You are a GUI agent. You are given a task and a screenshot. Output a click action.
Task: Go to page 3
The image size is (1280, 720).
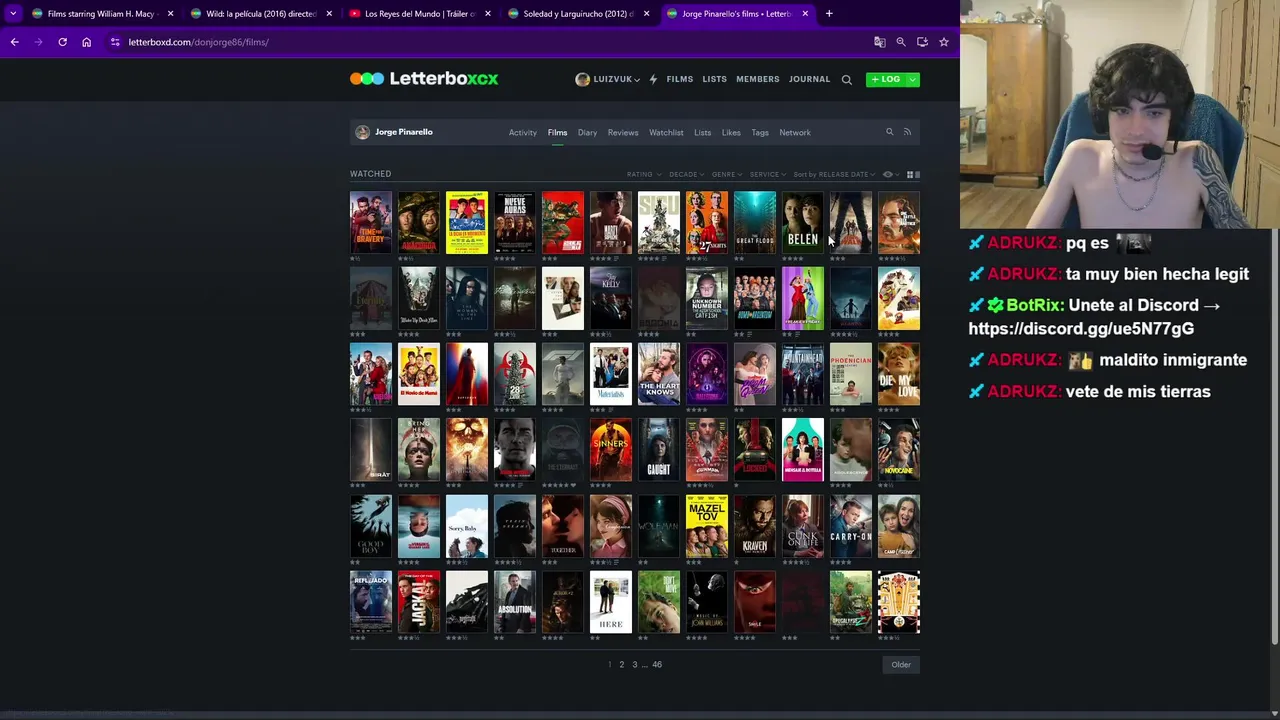point(634,664)
